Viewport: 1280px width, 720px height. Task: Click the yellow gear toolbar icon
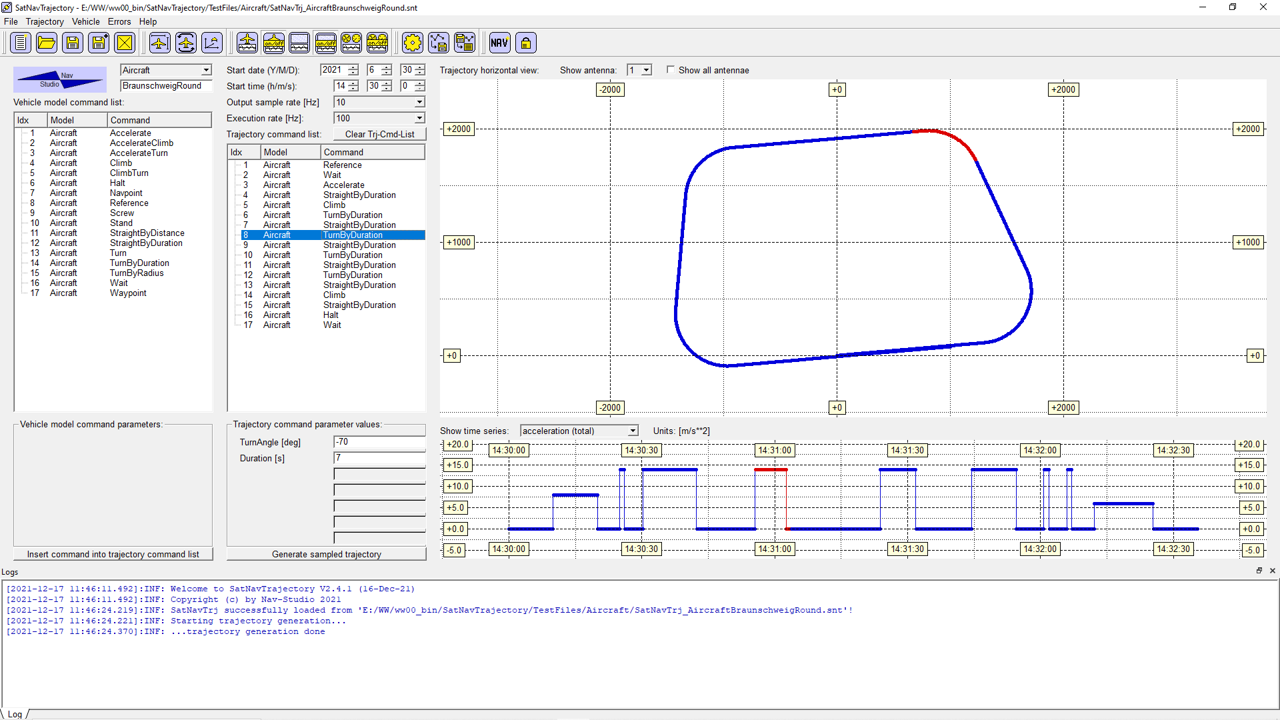tap(412, 42)
